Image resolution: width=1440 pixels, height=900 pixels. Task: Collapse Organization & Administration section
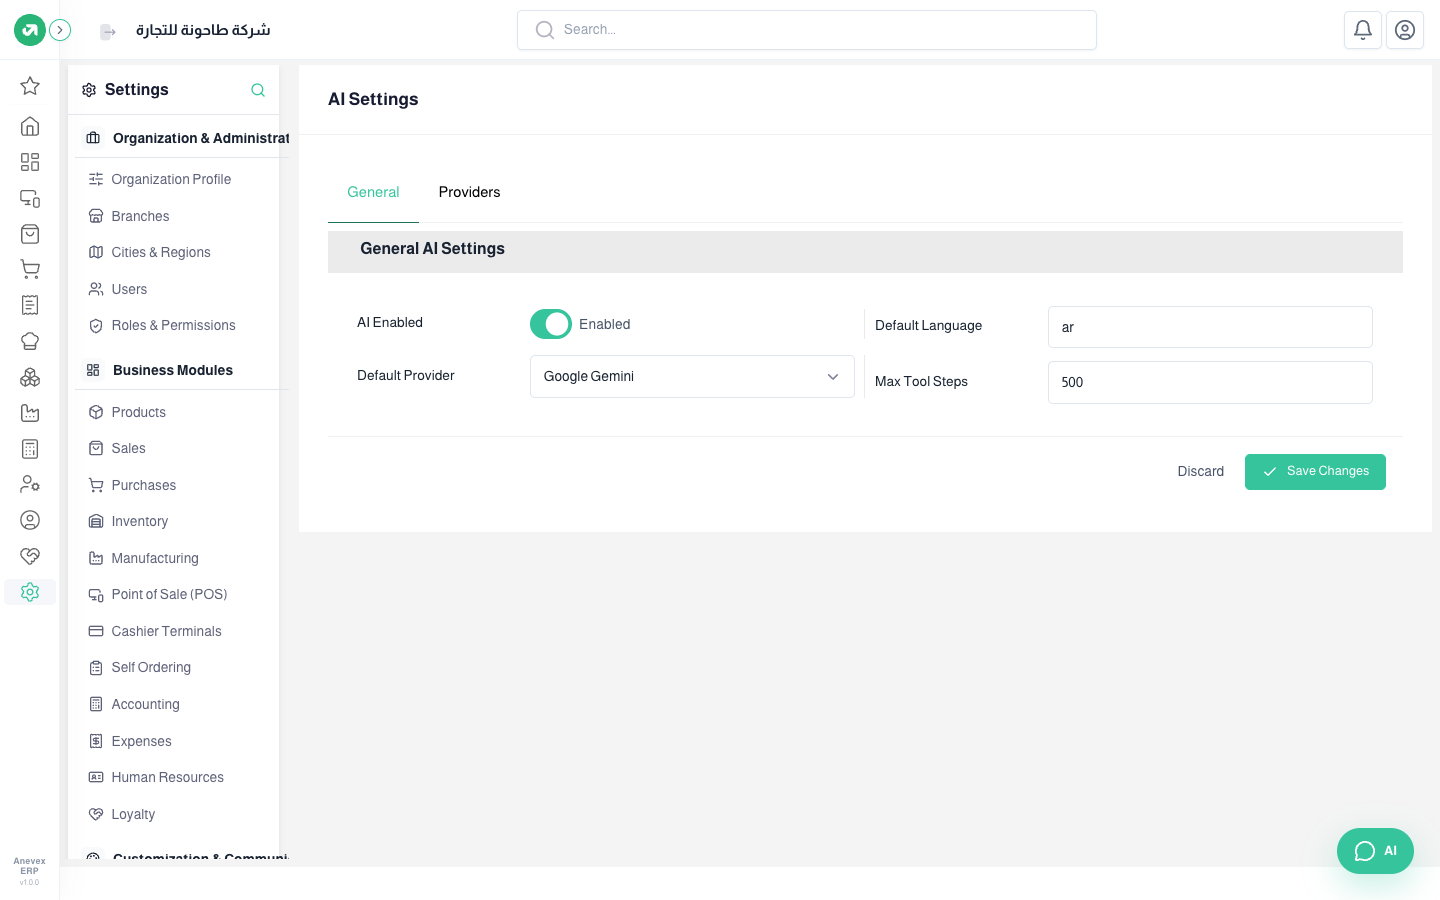pyautogui.click(x=183, y=138)
